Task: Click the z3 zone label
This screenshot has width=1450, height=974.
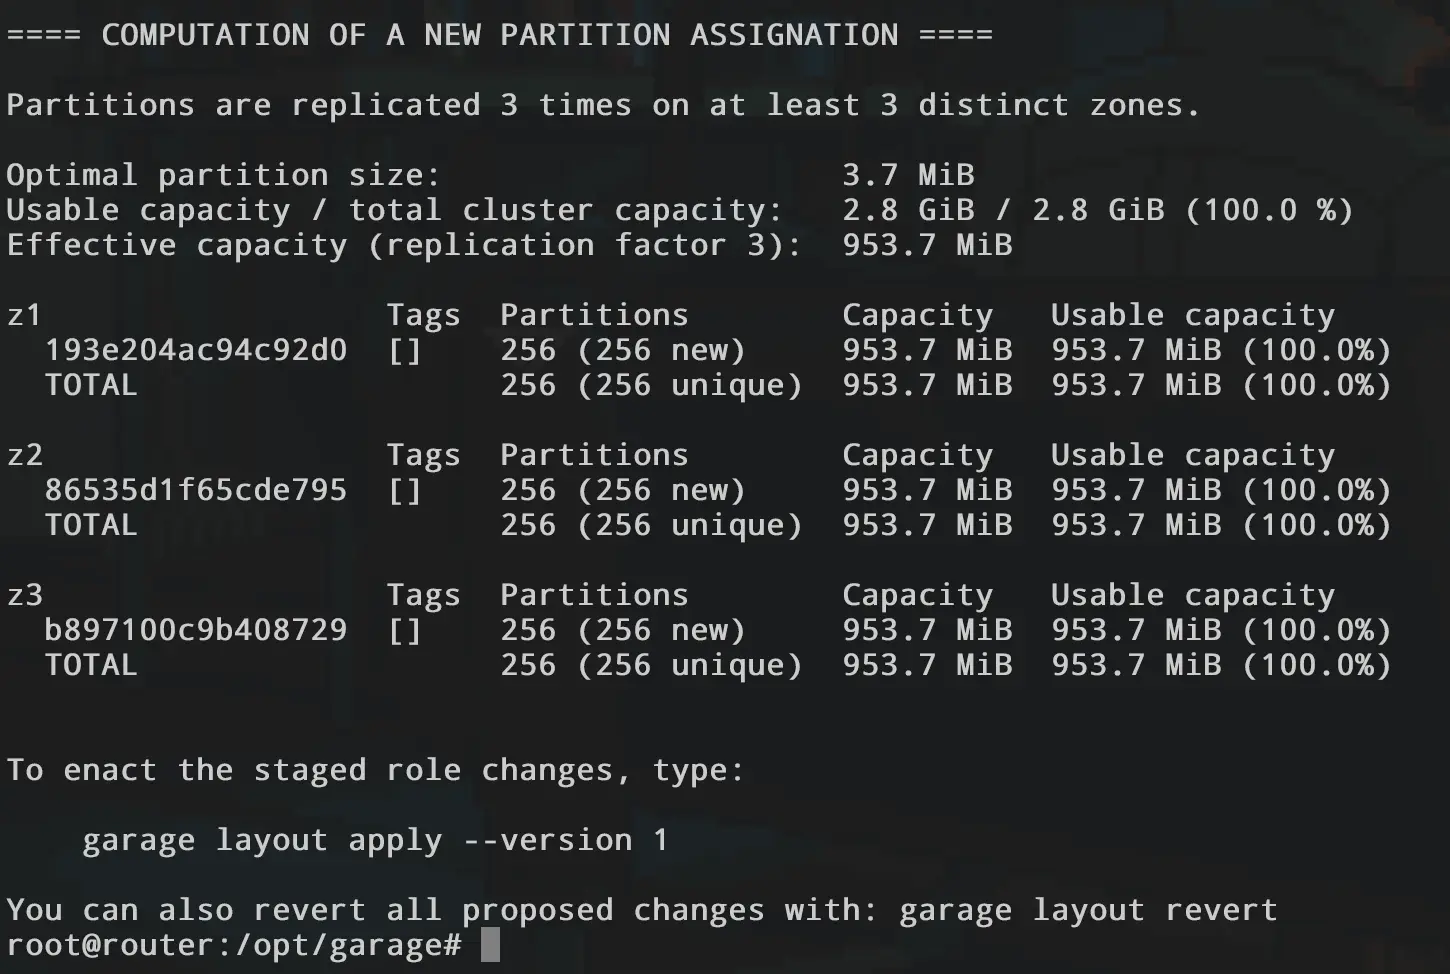Action: tap(25, 595)
